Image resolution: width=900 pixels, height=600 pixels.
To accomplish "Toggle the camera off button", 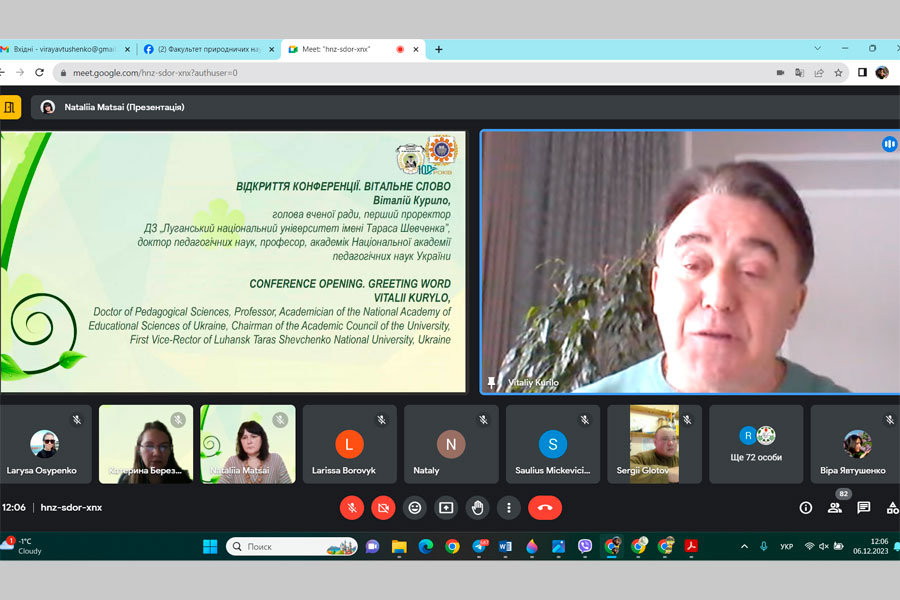I will [383, 508].
